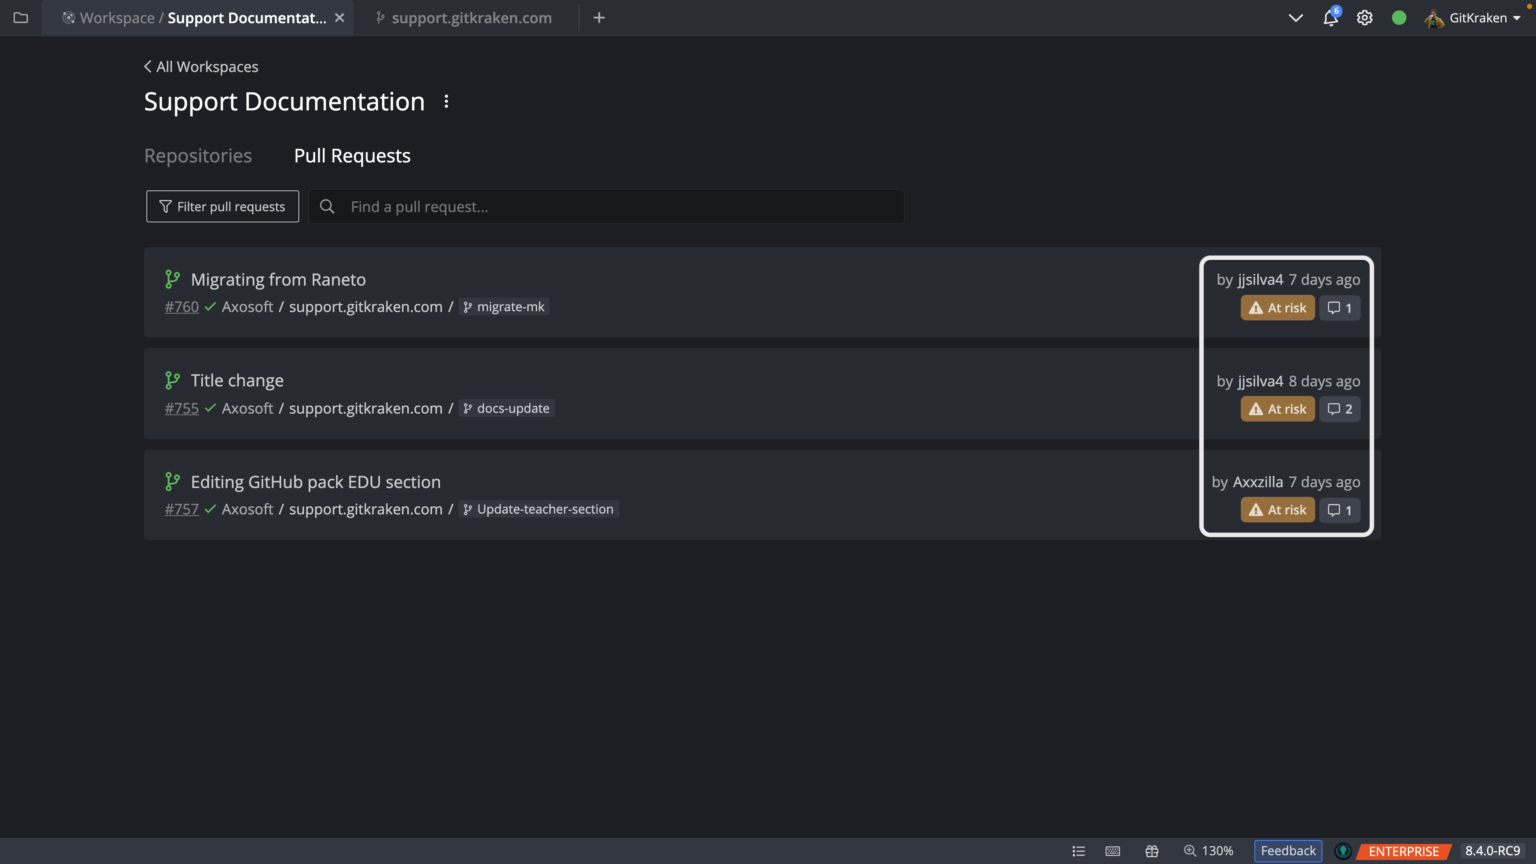Open the notifications bell with 6 alerts
Image resolution: width=1536 pixels, height=864 pixels.
coord(1330,17)
